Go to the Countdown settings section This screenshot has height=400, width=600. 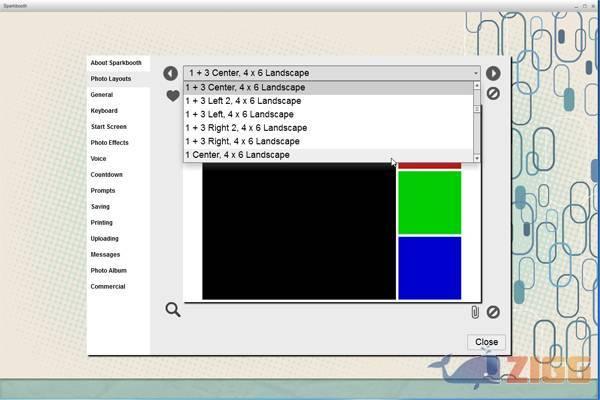(106, 175)
